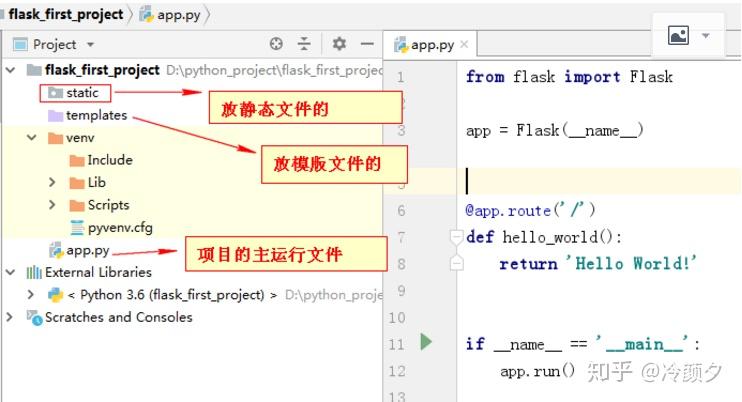The width and height of the screenshot is (742, 402).
Task: Collapse the External Libraries node
Action: click(x=10, y=272)
